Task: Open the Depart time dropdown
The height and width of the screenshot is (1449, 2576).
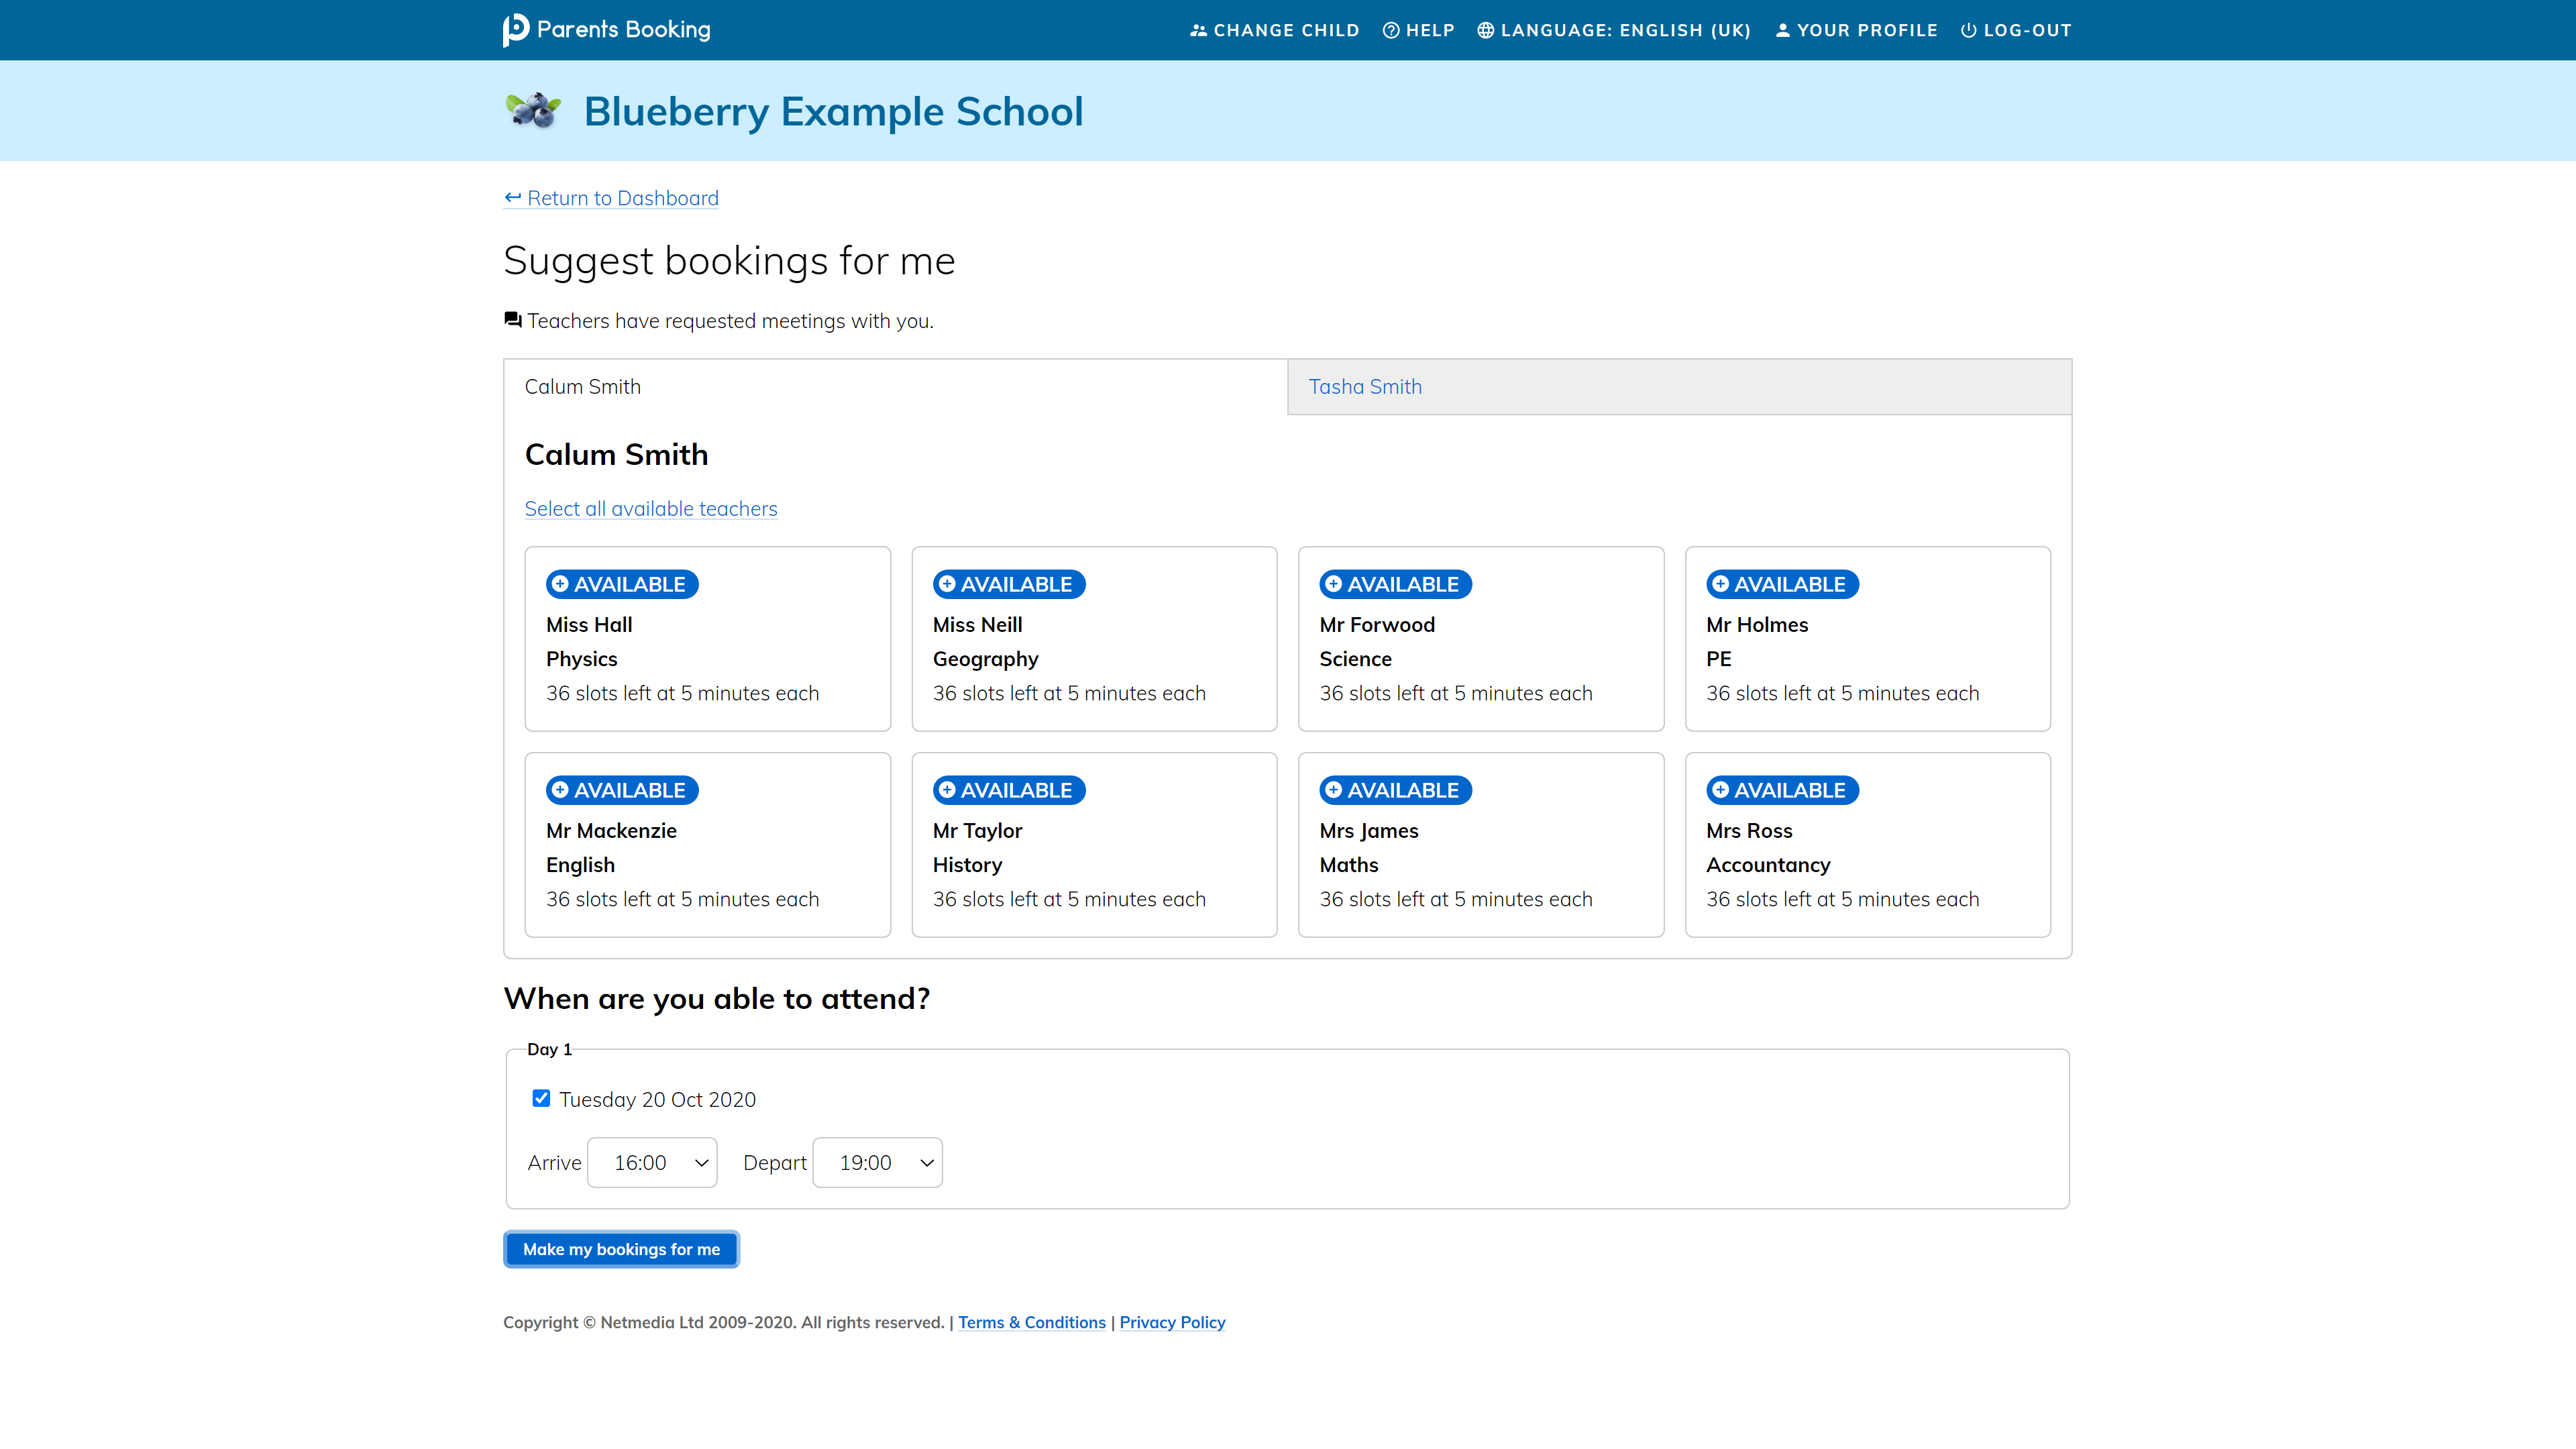Action: 877,1162
